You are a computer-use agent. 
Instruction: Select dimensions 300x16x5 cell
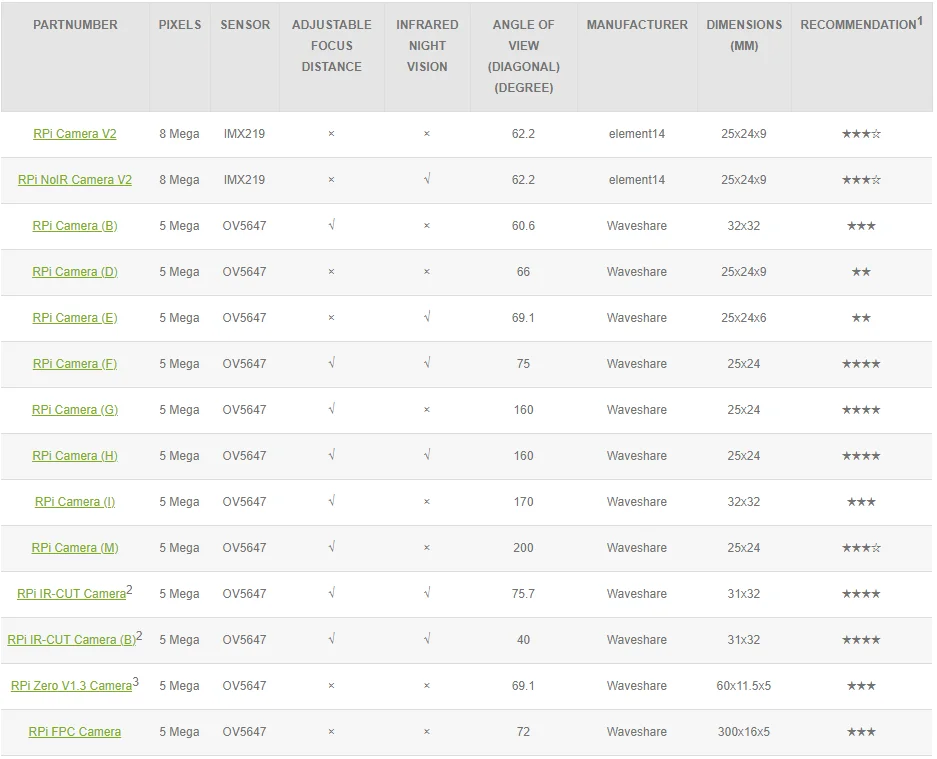744,732
